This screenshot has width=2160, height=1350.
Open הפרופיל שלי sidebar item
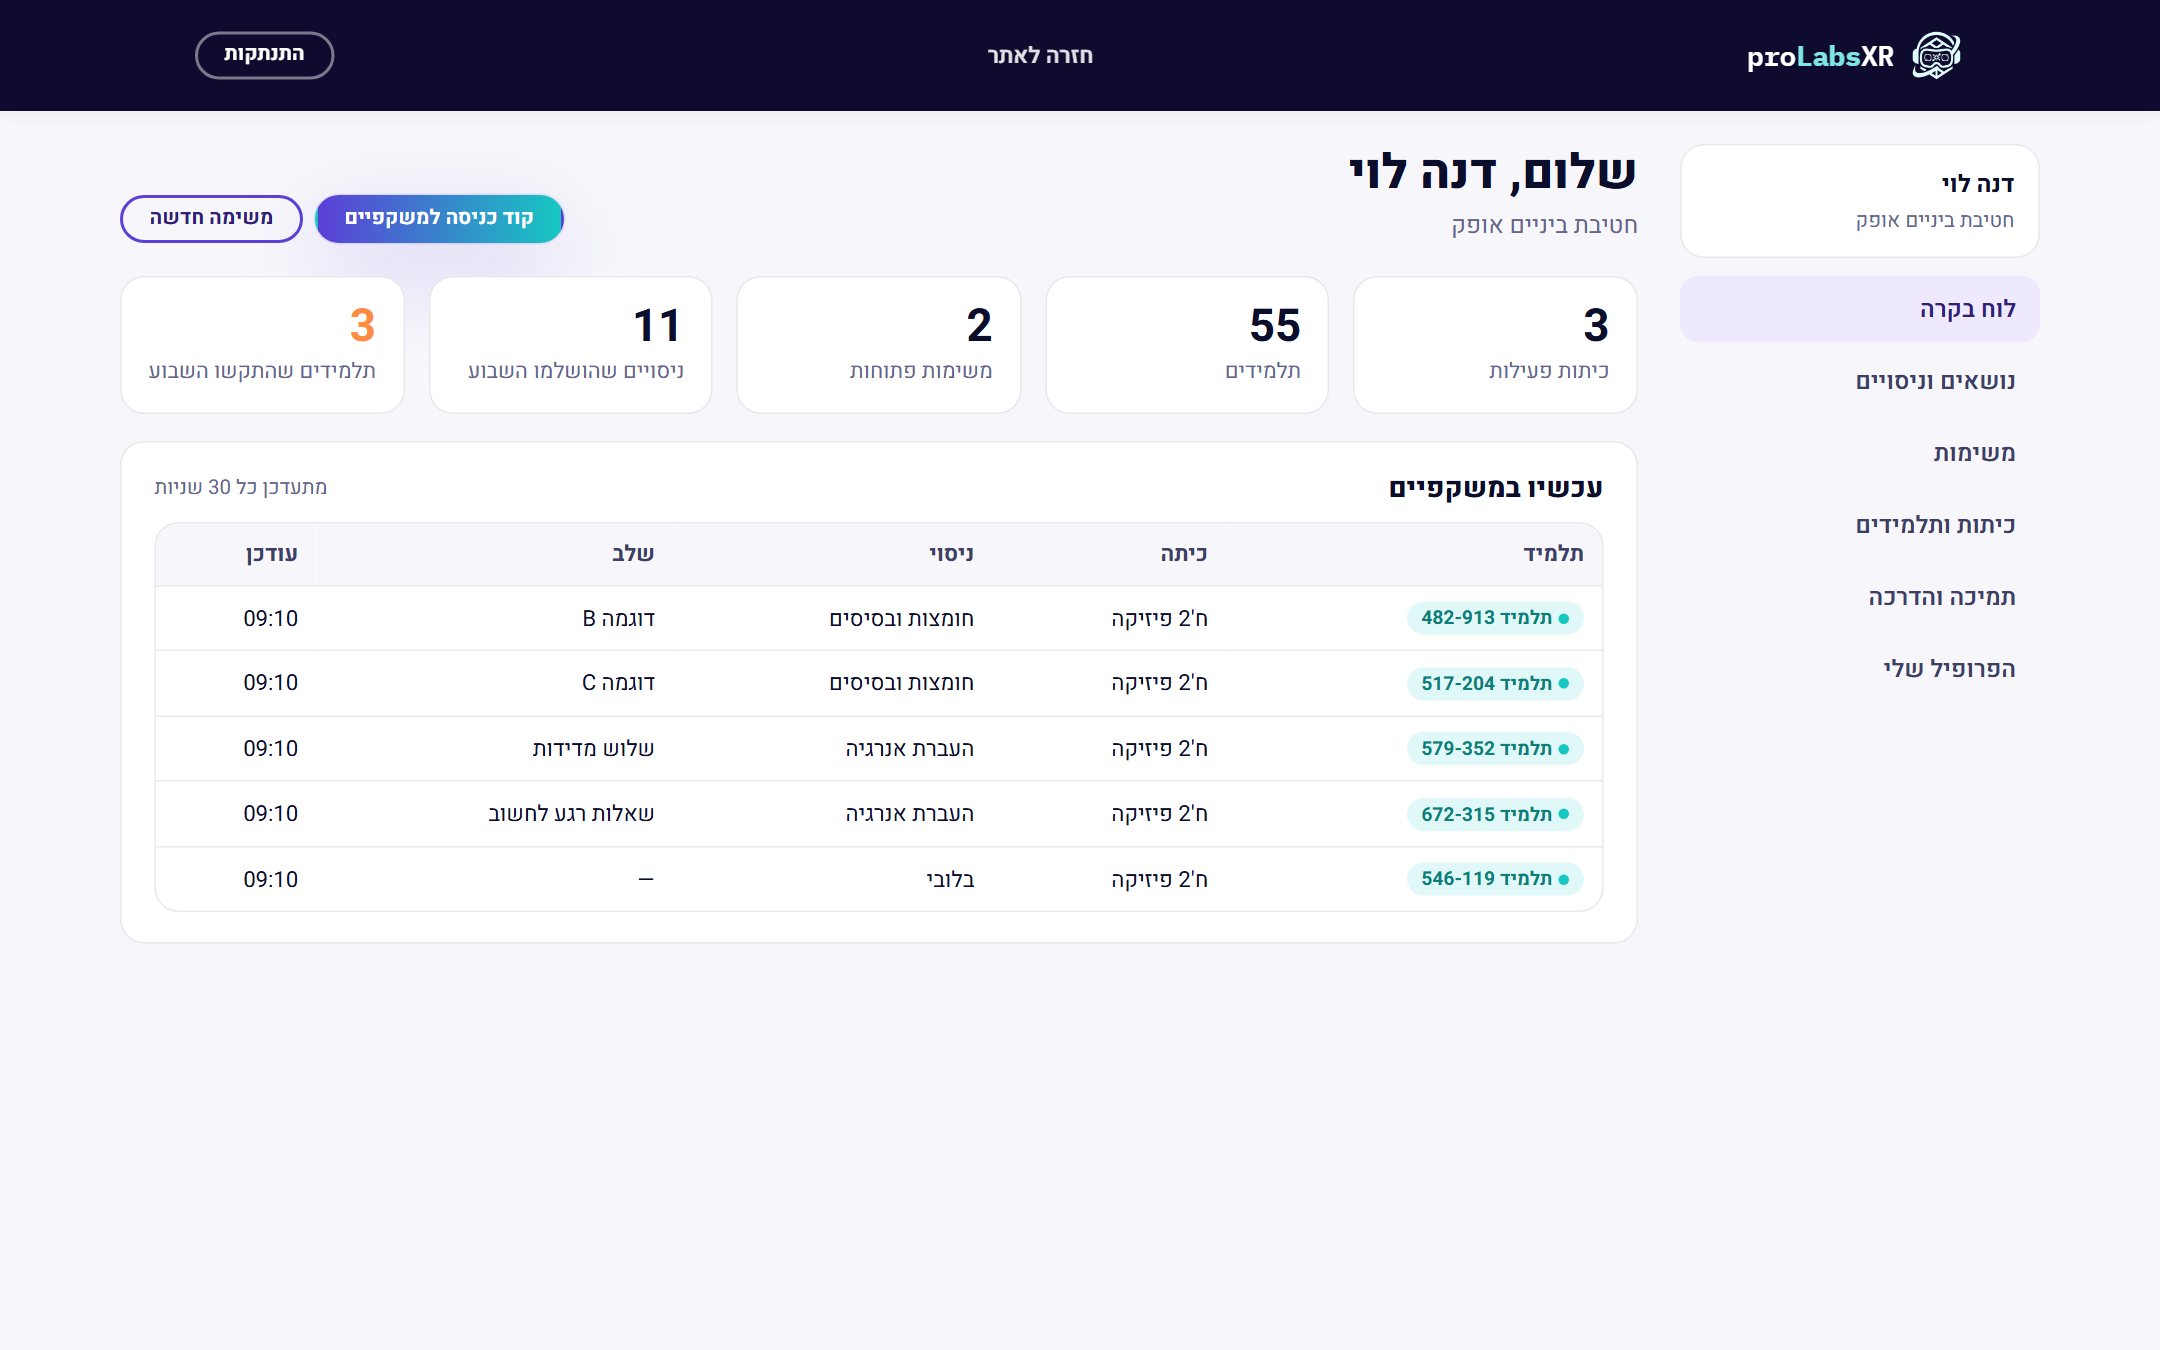tap(1859, 669)
